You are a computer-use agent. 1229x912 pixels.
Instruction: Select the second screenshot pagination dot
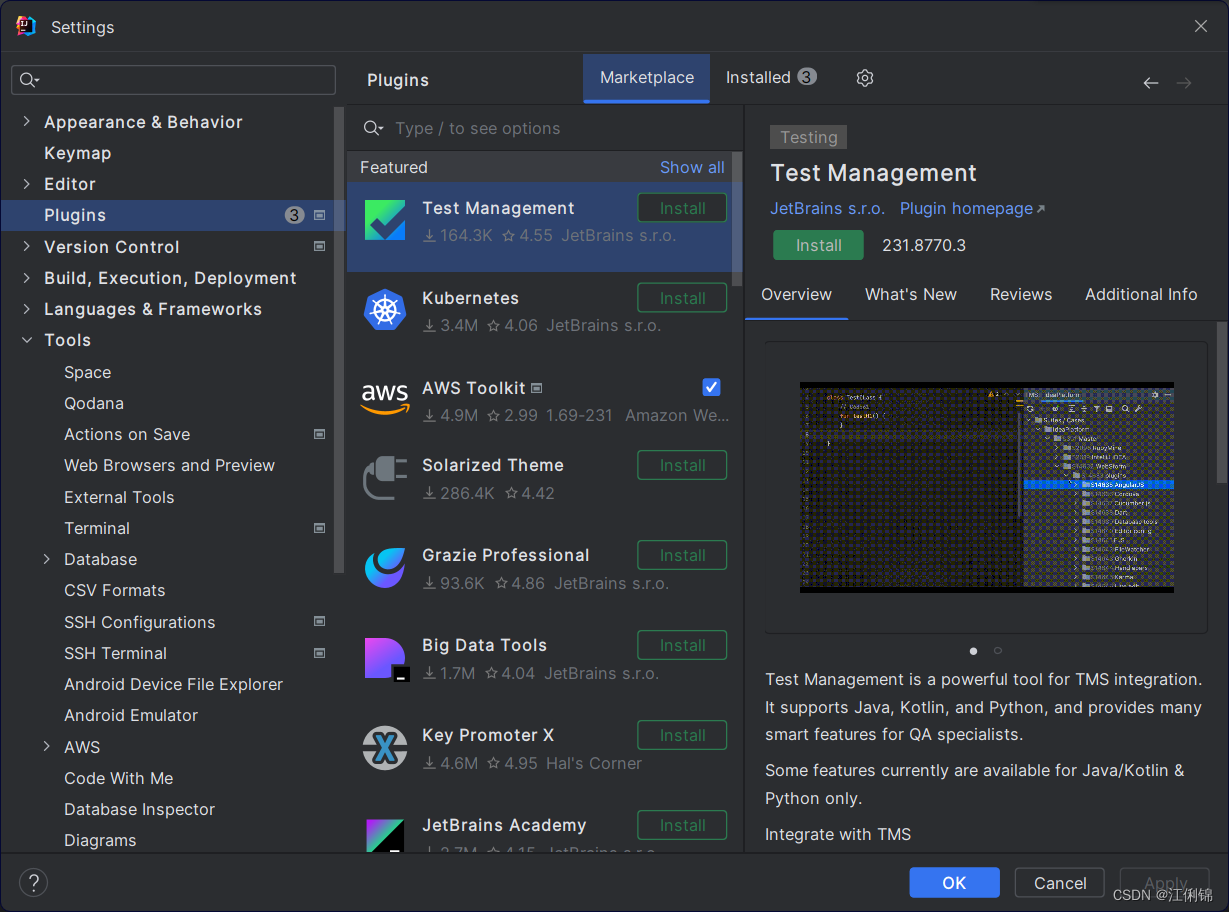pos(998,650)
